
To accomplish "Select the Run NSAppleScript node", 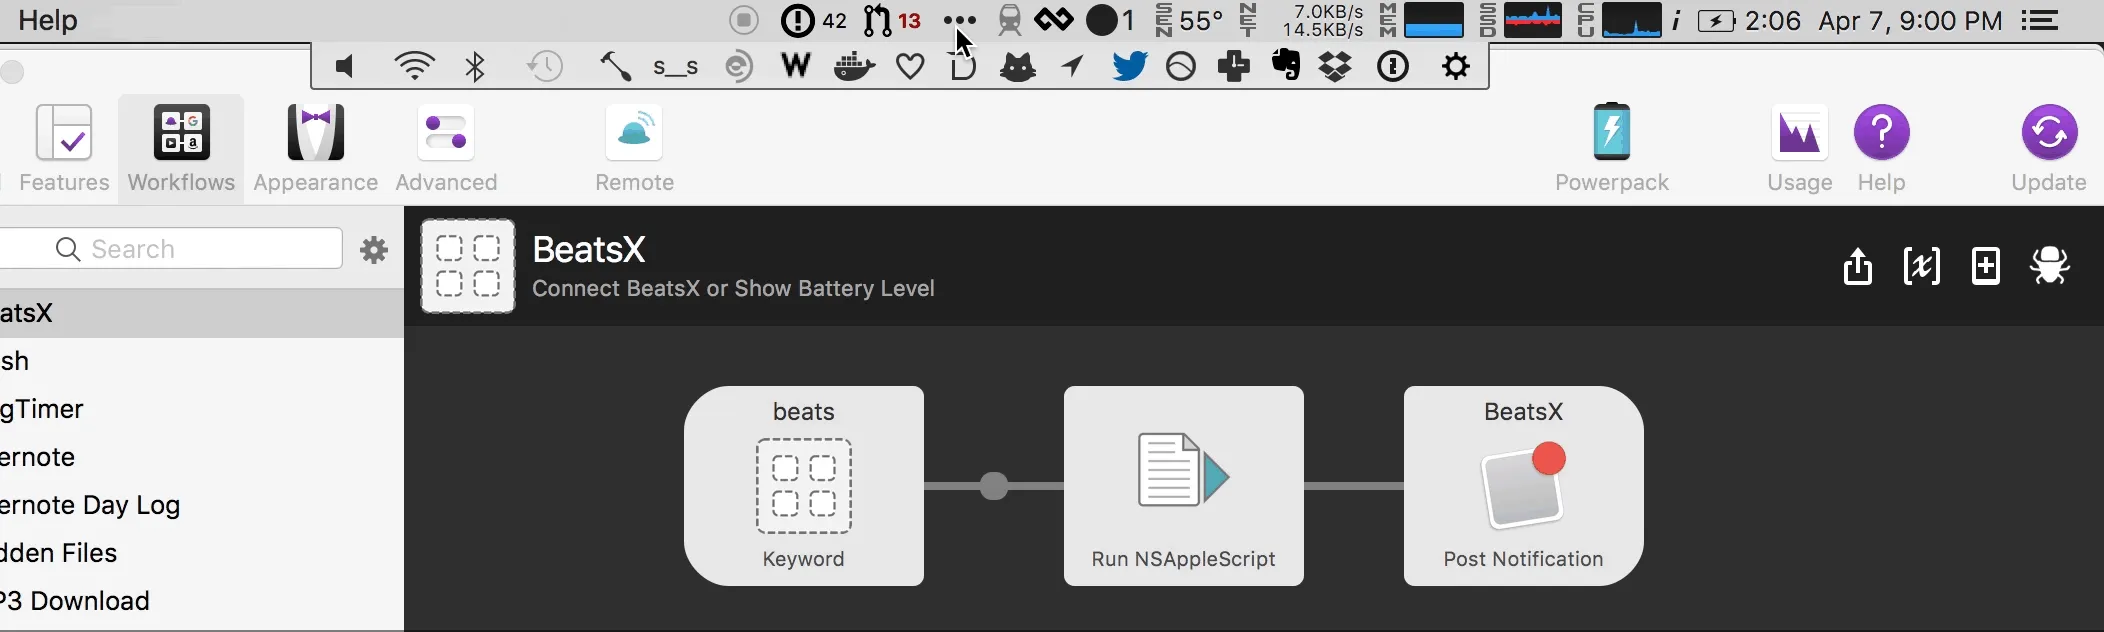I will tap(1184, 486).
